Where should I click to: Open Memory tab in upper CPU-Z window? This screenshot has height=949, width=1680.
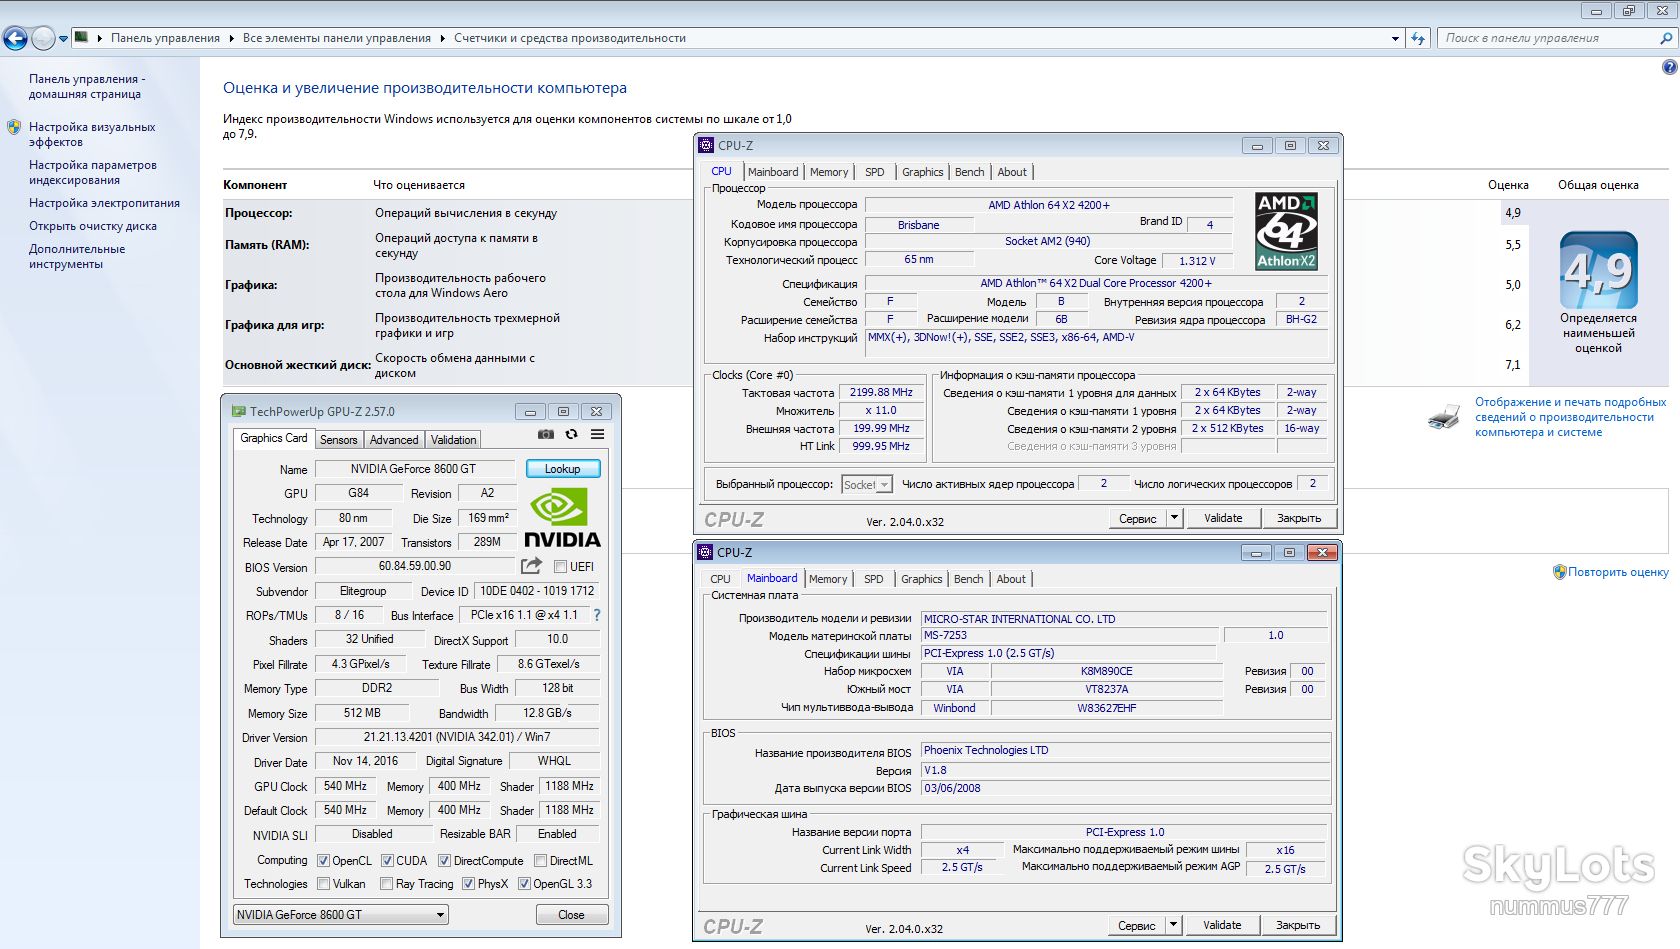[829, 172]
